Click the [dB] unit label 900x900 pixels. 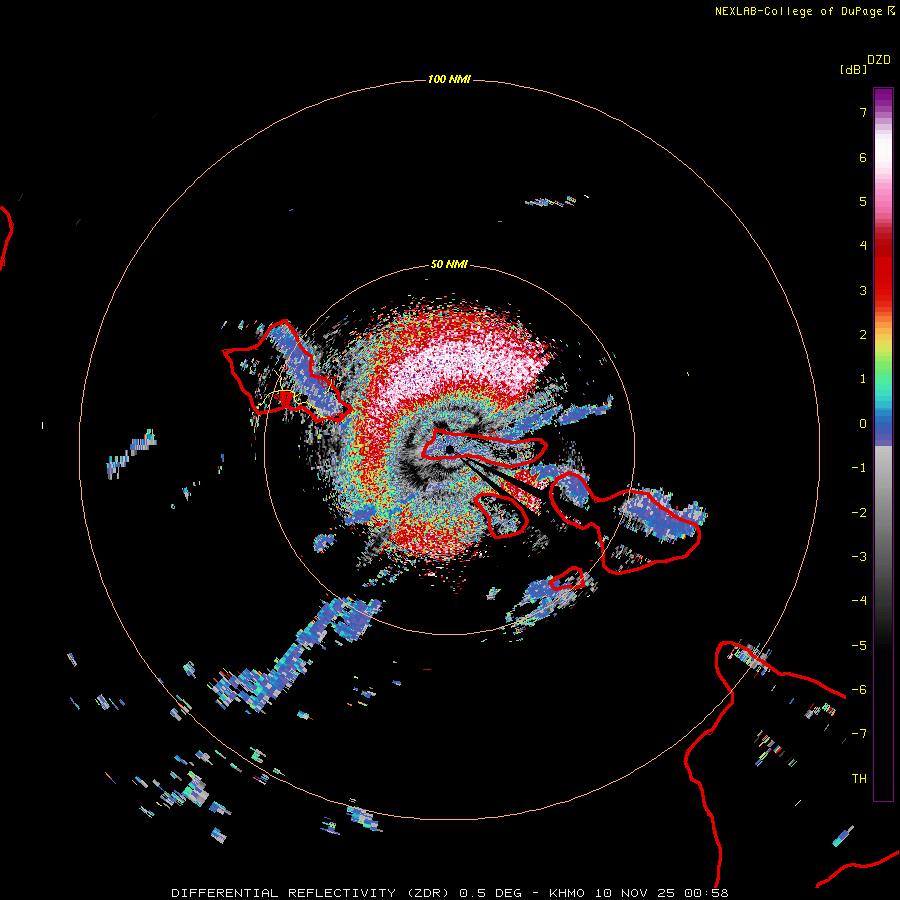tap(853, 69)
